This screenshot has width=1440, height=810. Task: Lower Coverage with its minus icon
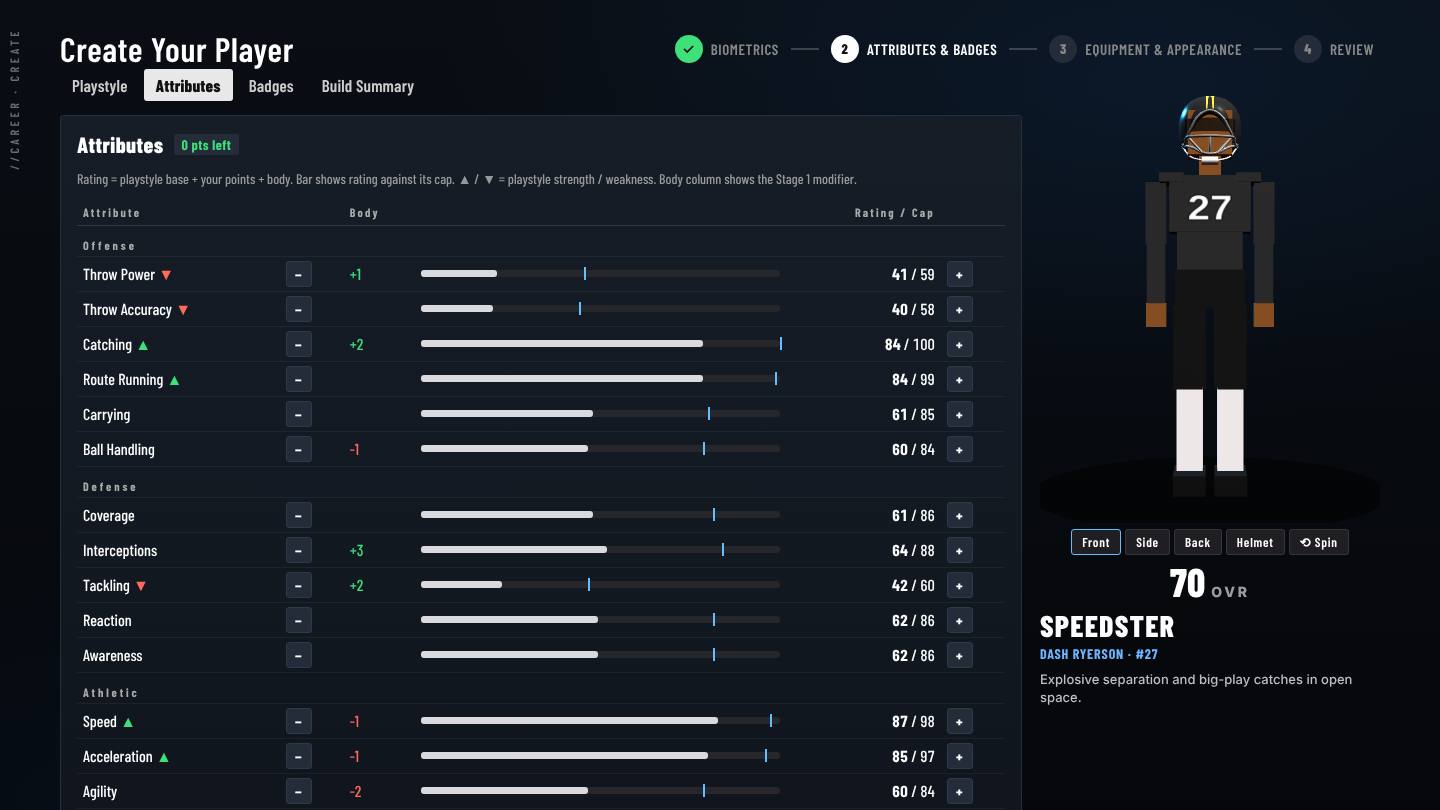pos(299,515)
